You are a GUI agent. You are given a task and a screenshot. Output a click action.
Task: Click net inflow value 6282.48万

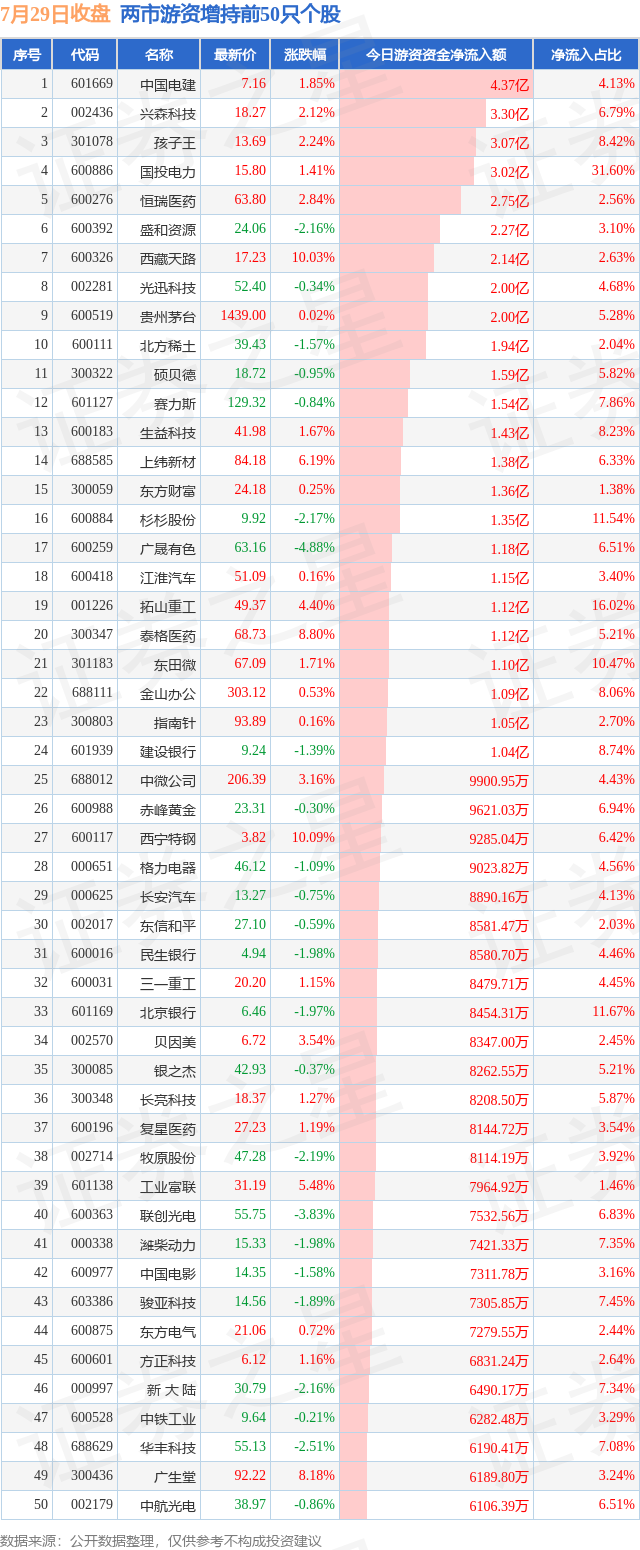498,1419
